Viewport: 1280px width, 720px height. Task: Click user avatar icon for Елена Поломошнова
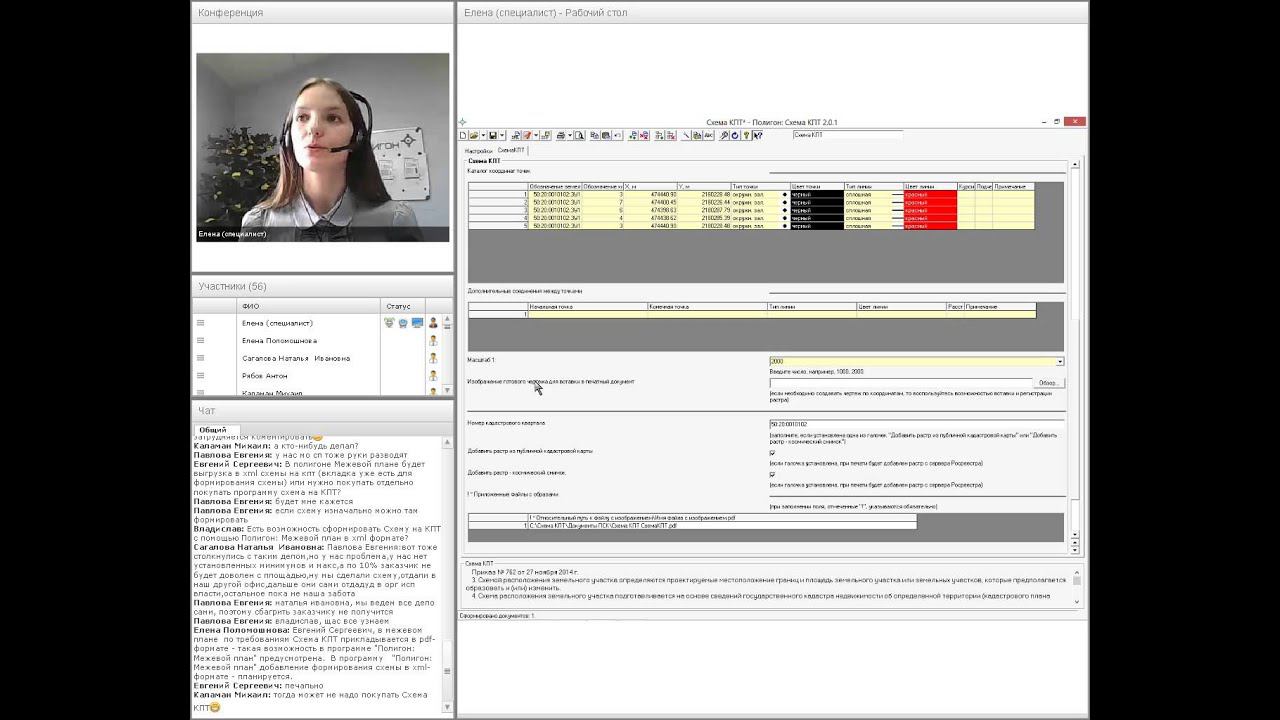coord(433,341)
